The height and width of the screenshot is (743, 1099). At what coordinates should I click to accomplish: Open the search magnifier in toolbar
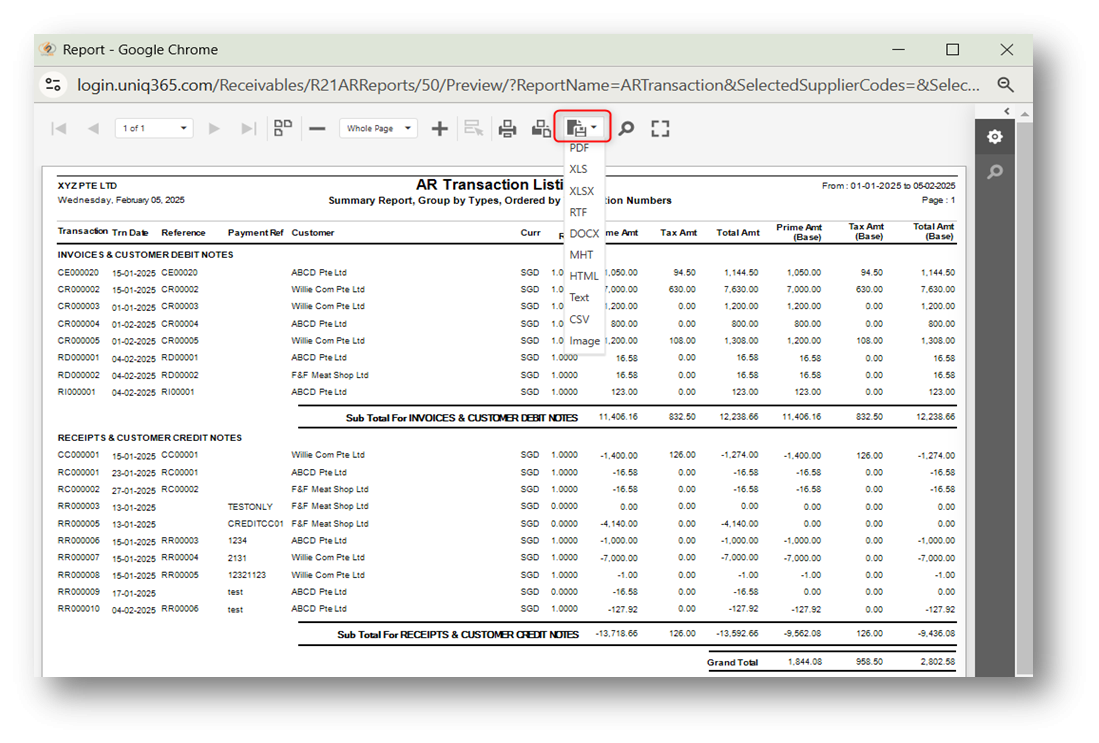pos(627,128)
